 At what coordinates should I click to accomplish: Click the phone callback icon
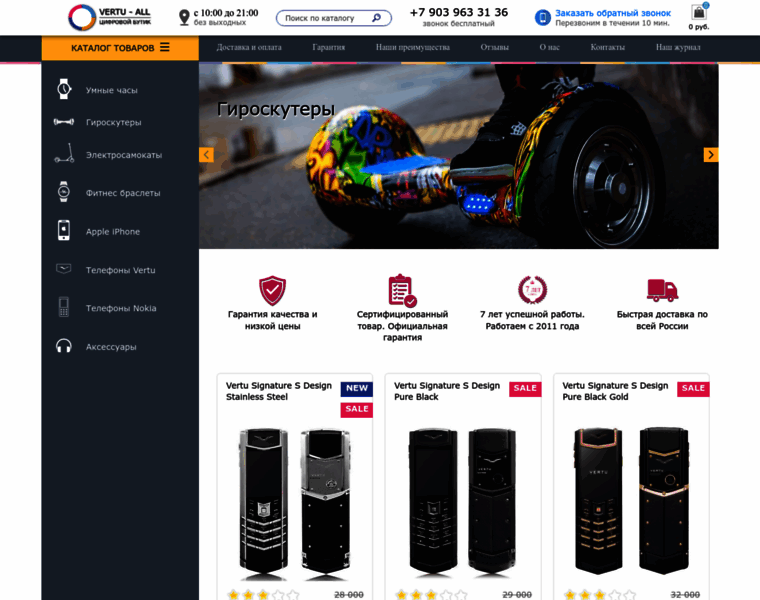coord(542,18)
